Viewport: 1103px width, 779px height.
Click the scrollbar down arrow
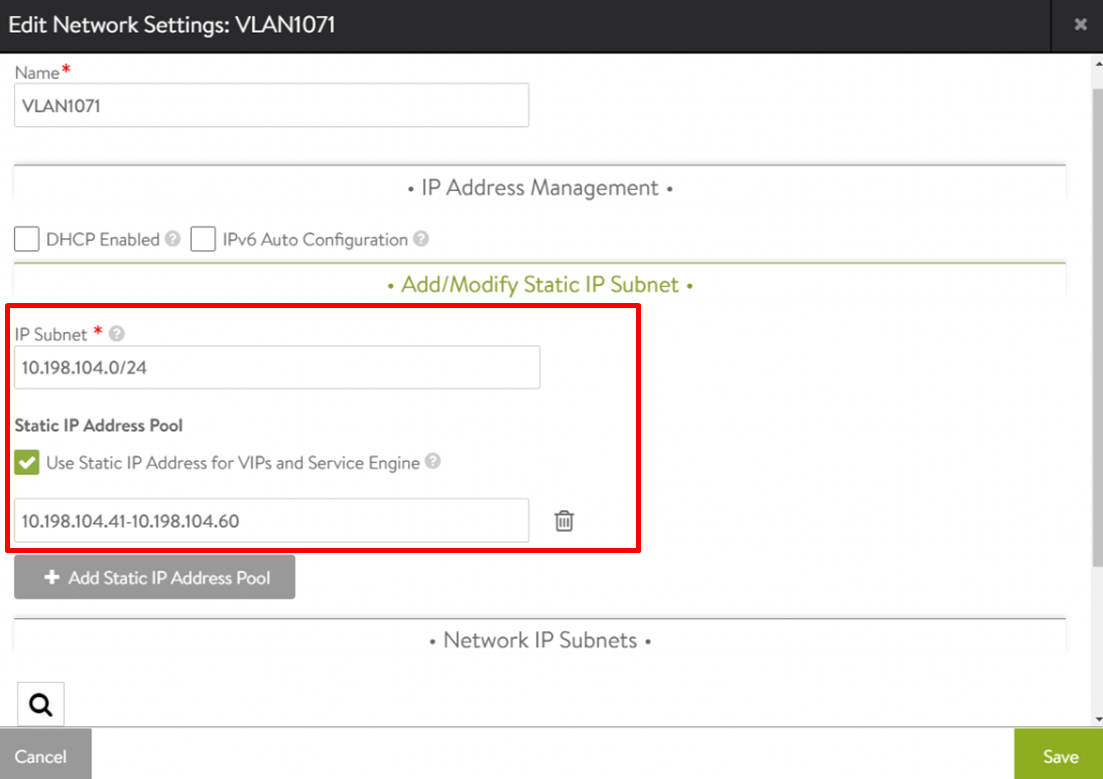[x=1096, y=718]
